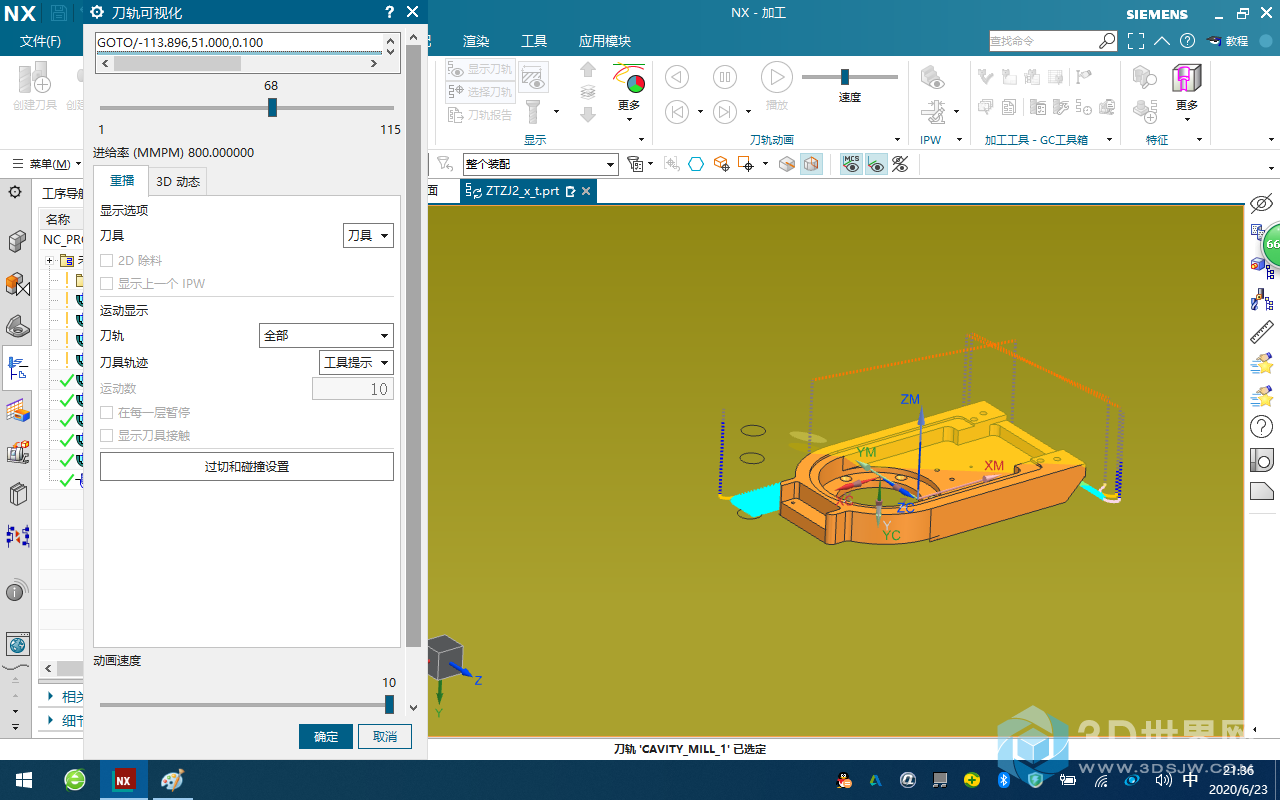This screenshot has width=1280, height=800.
Task: Click the show IPW eye icon
Action: (x=932, y=77)
